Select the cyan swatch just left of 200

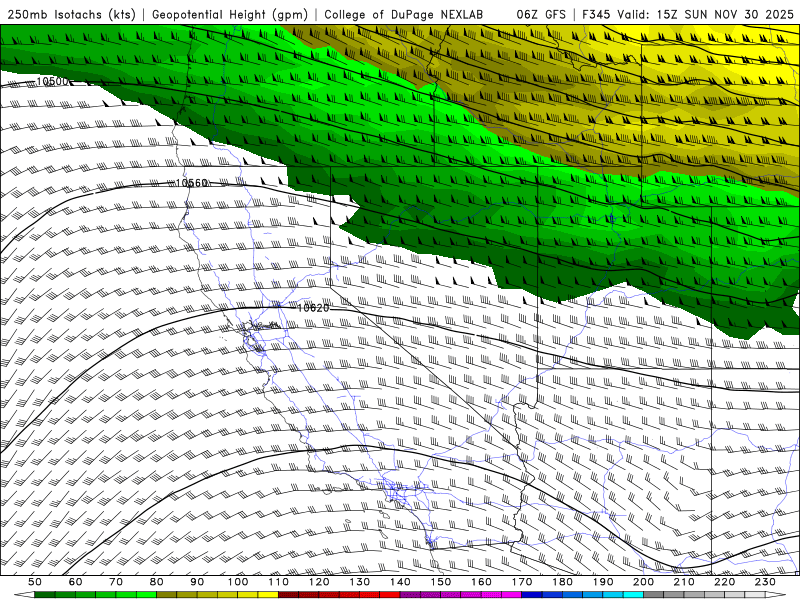[x=633, y=595]
